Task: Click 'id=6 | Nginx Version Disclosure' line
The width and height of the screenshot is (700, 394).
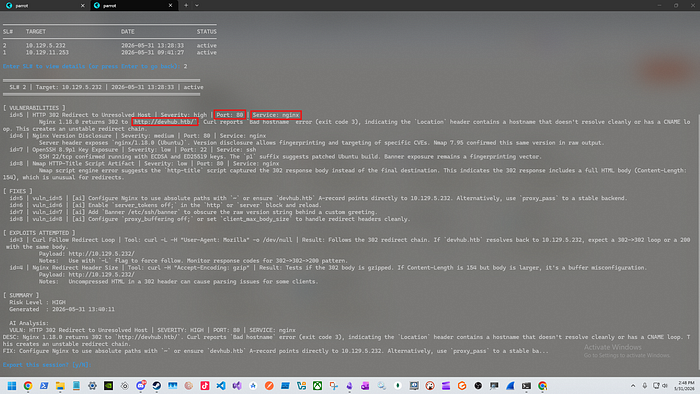Action: click(138, 136)
